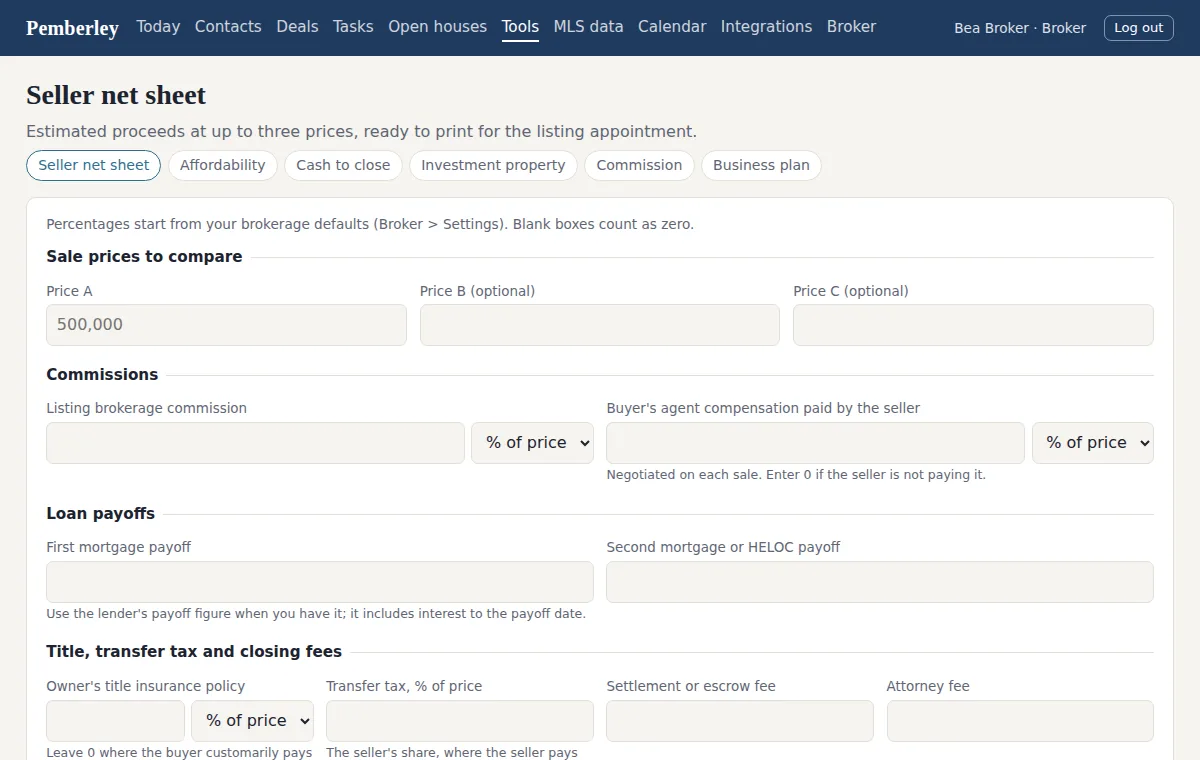Open the title insurance unit dropdown

252,721
